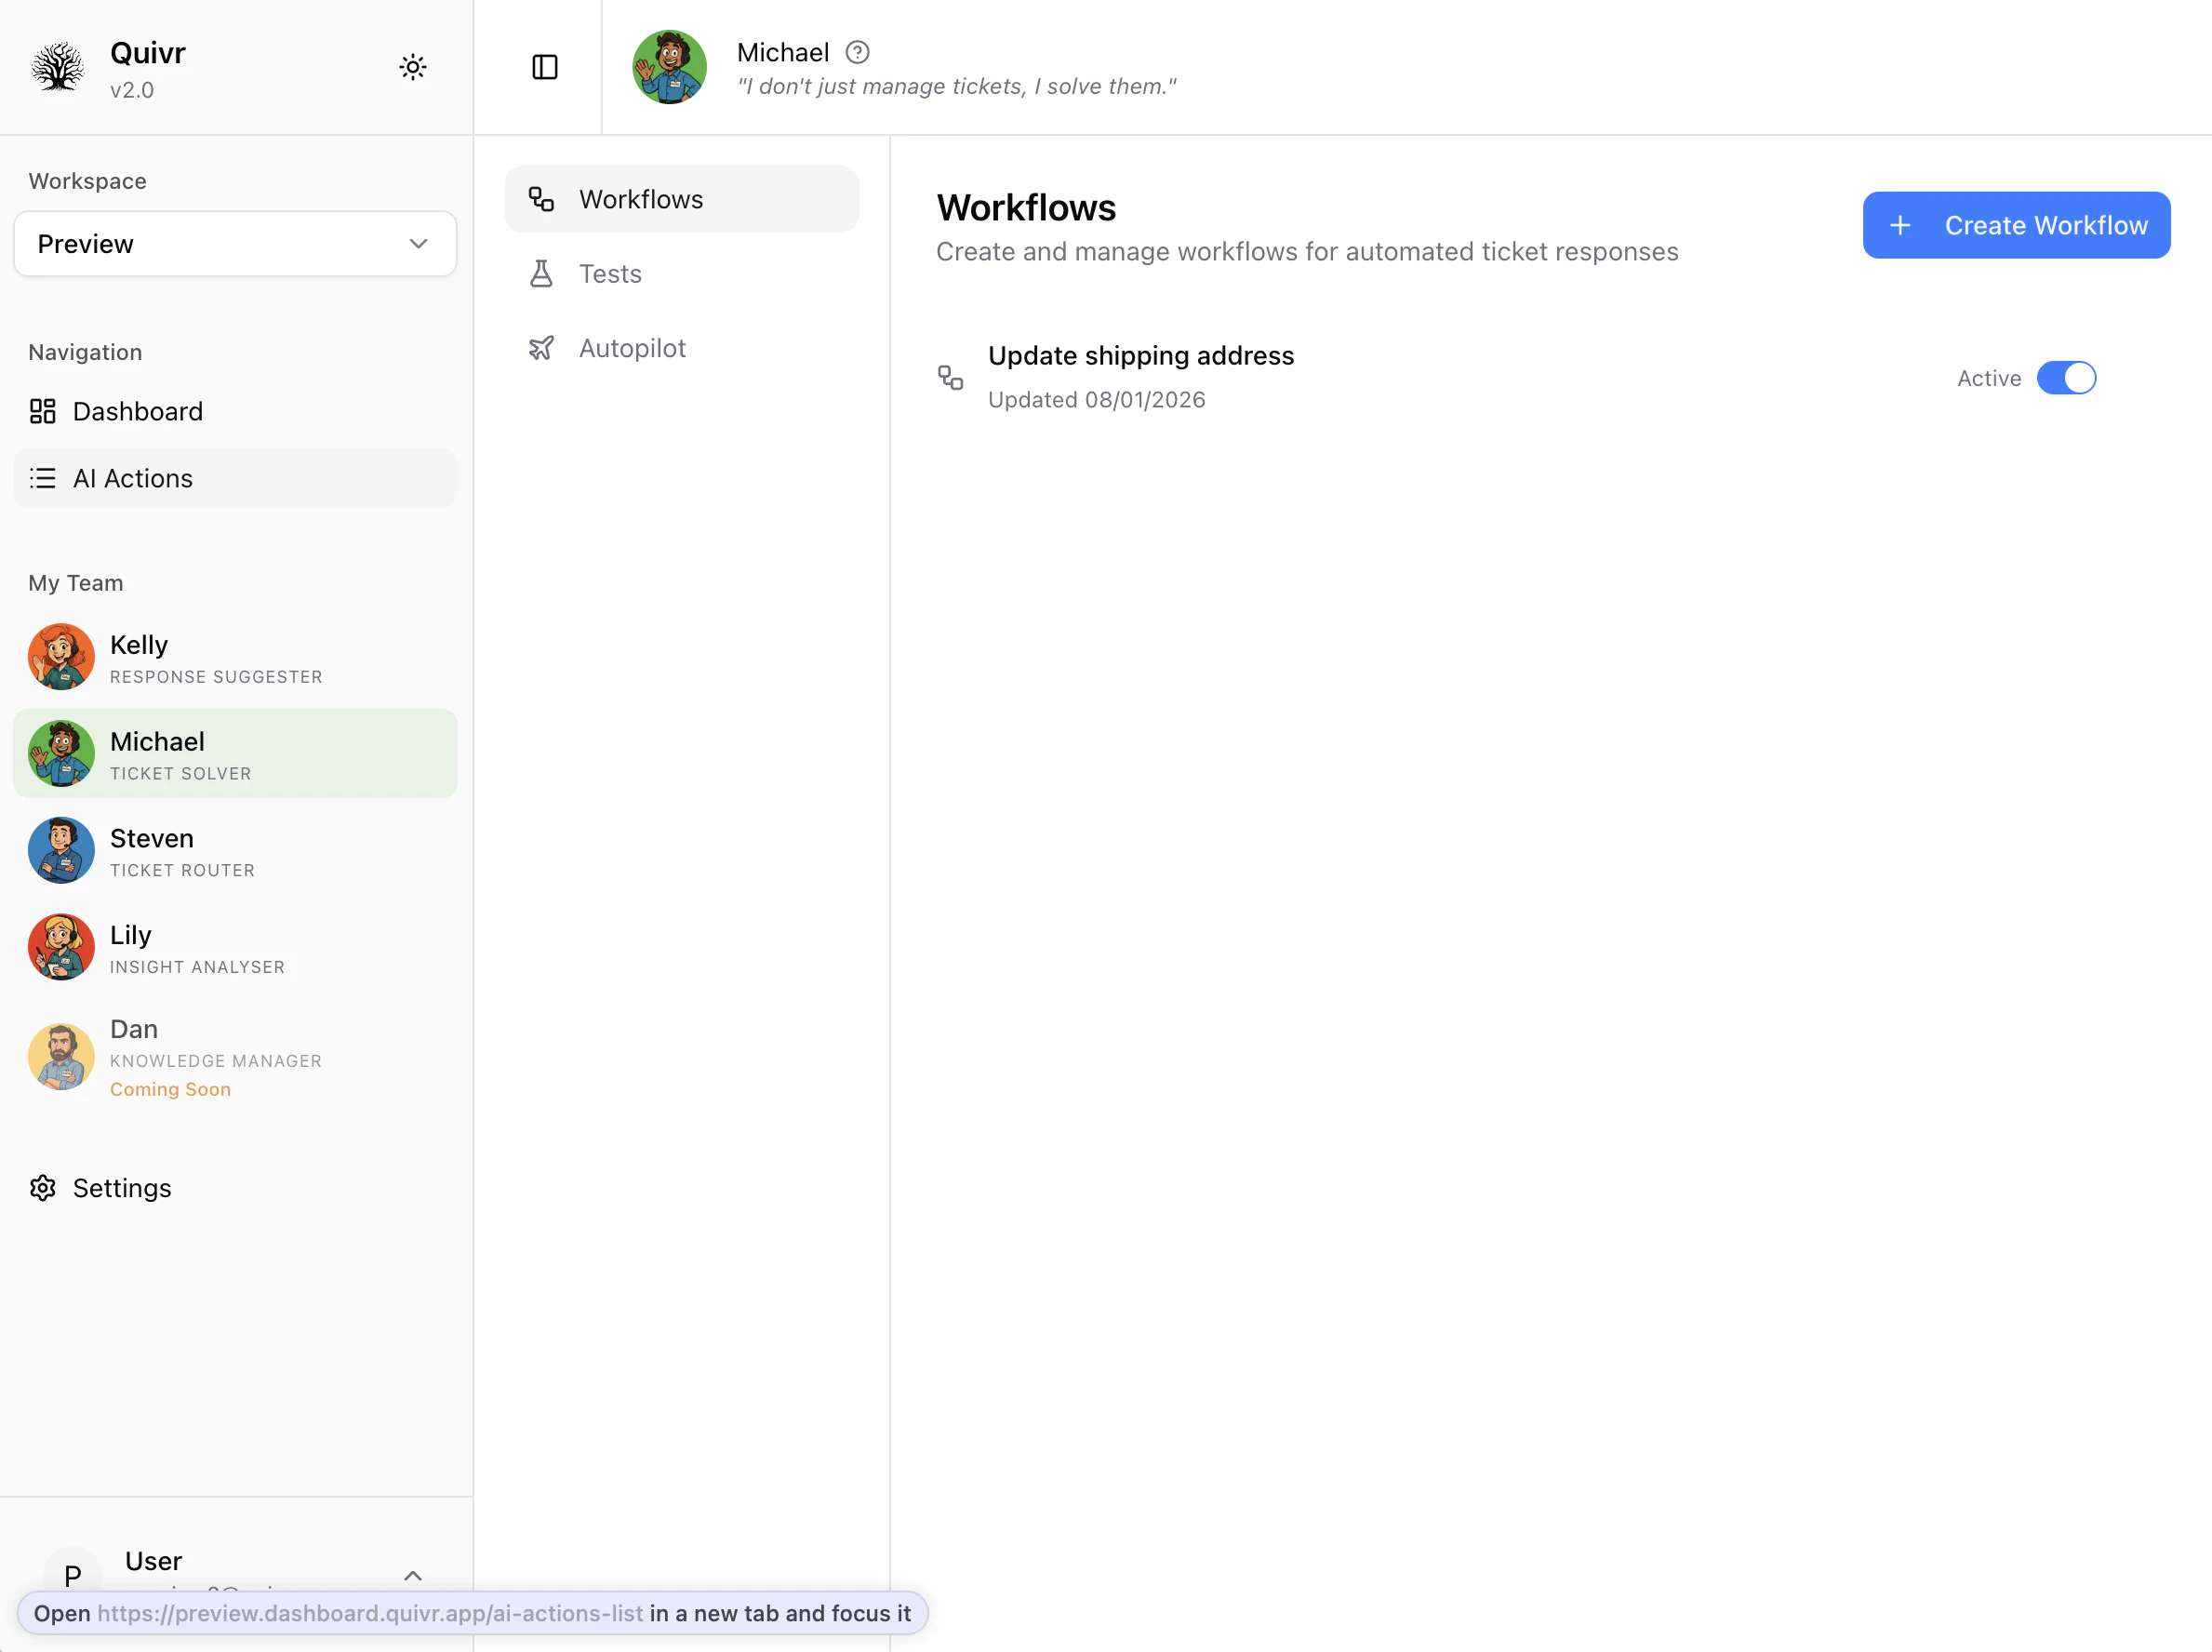Image resolution: width=2212 pixels, height=1652 pixels.
Task: Click the Create Workflow button
Action: pos(2016,225)
